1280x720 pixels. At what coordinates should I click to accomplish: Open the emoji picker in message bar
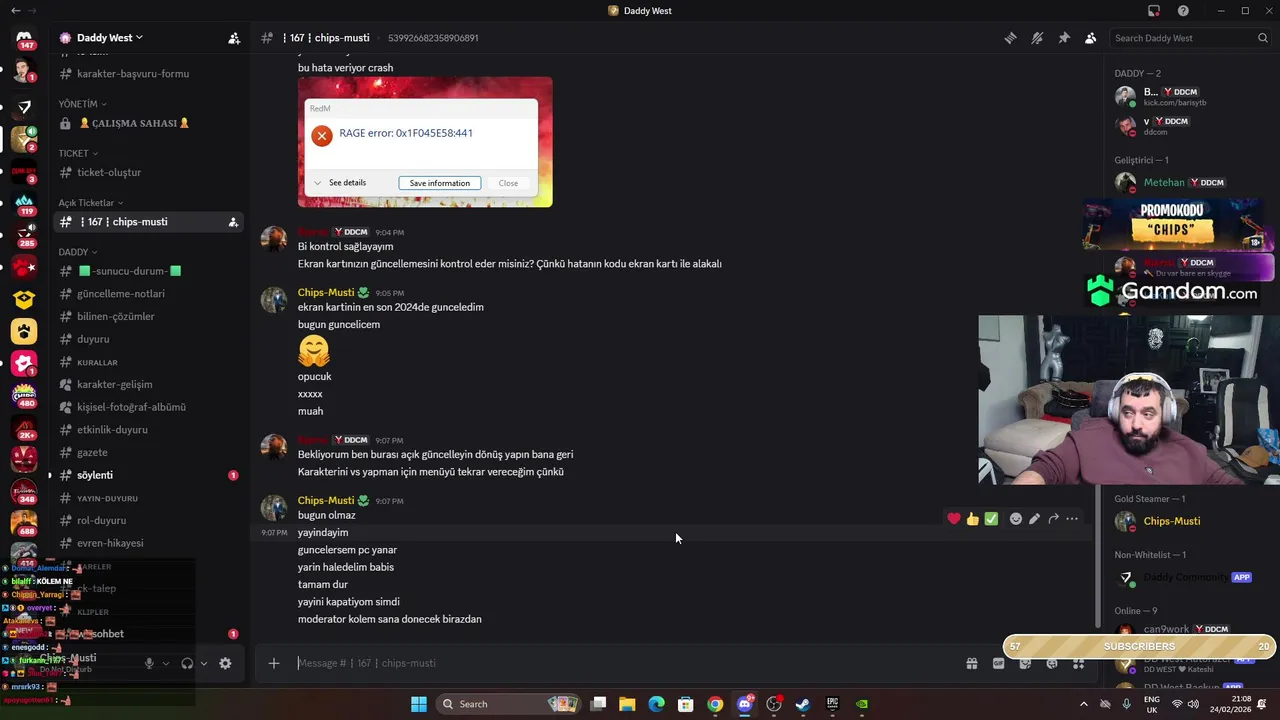(x=1052, y=663)
